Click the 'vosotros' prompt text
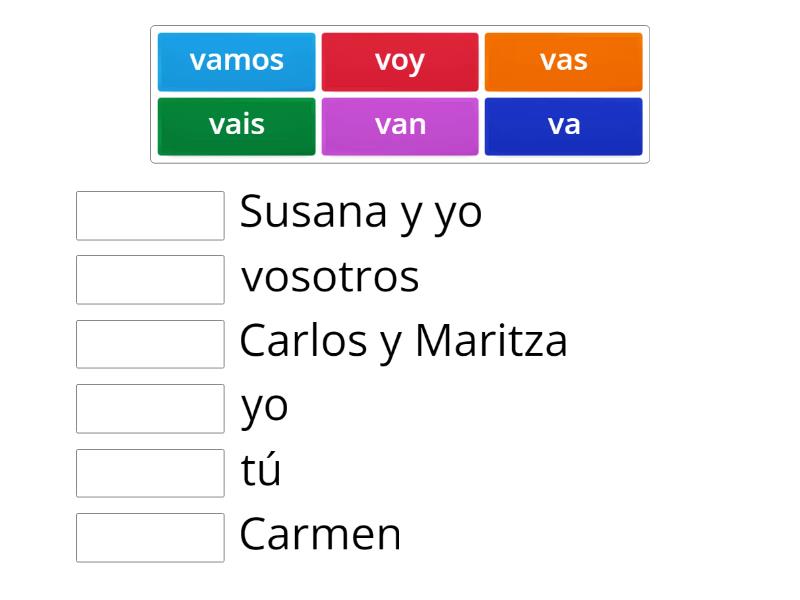Screen dimensions: 800x600 [x=330, y=278]
